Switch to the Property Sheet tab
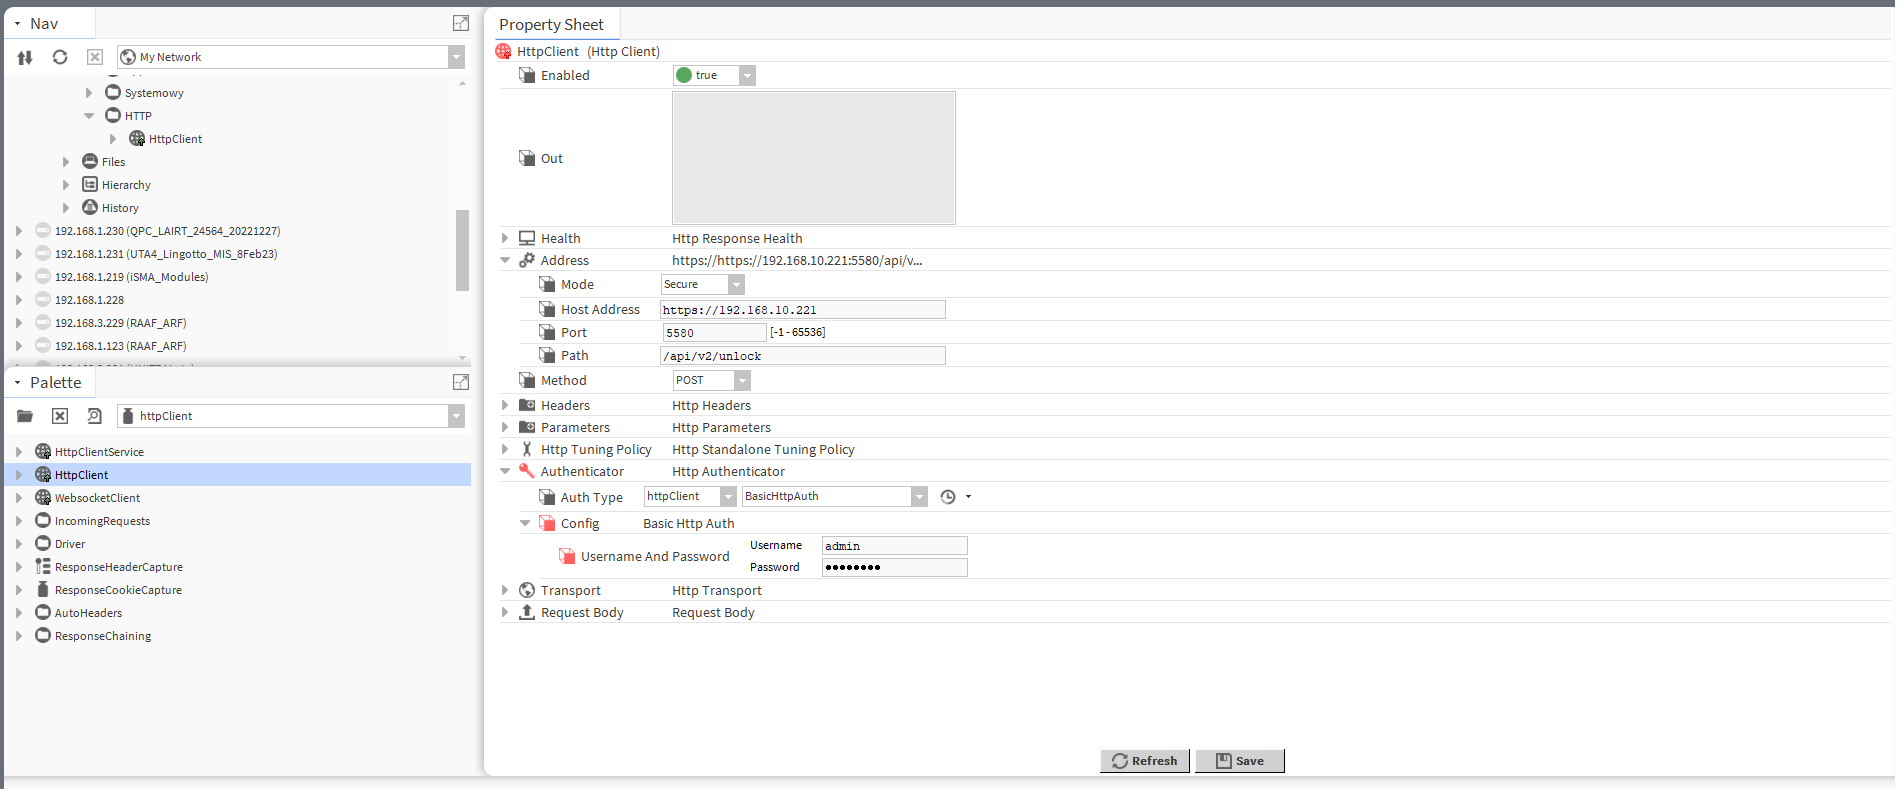The image size is (1895, 789). 551,24
